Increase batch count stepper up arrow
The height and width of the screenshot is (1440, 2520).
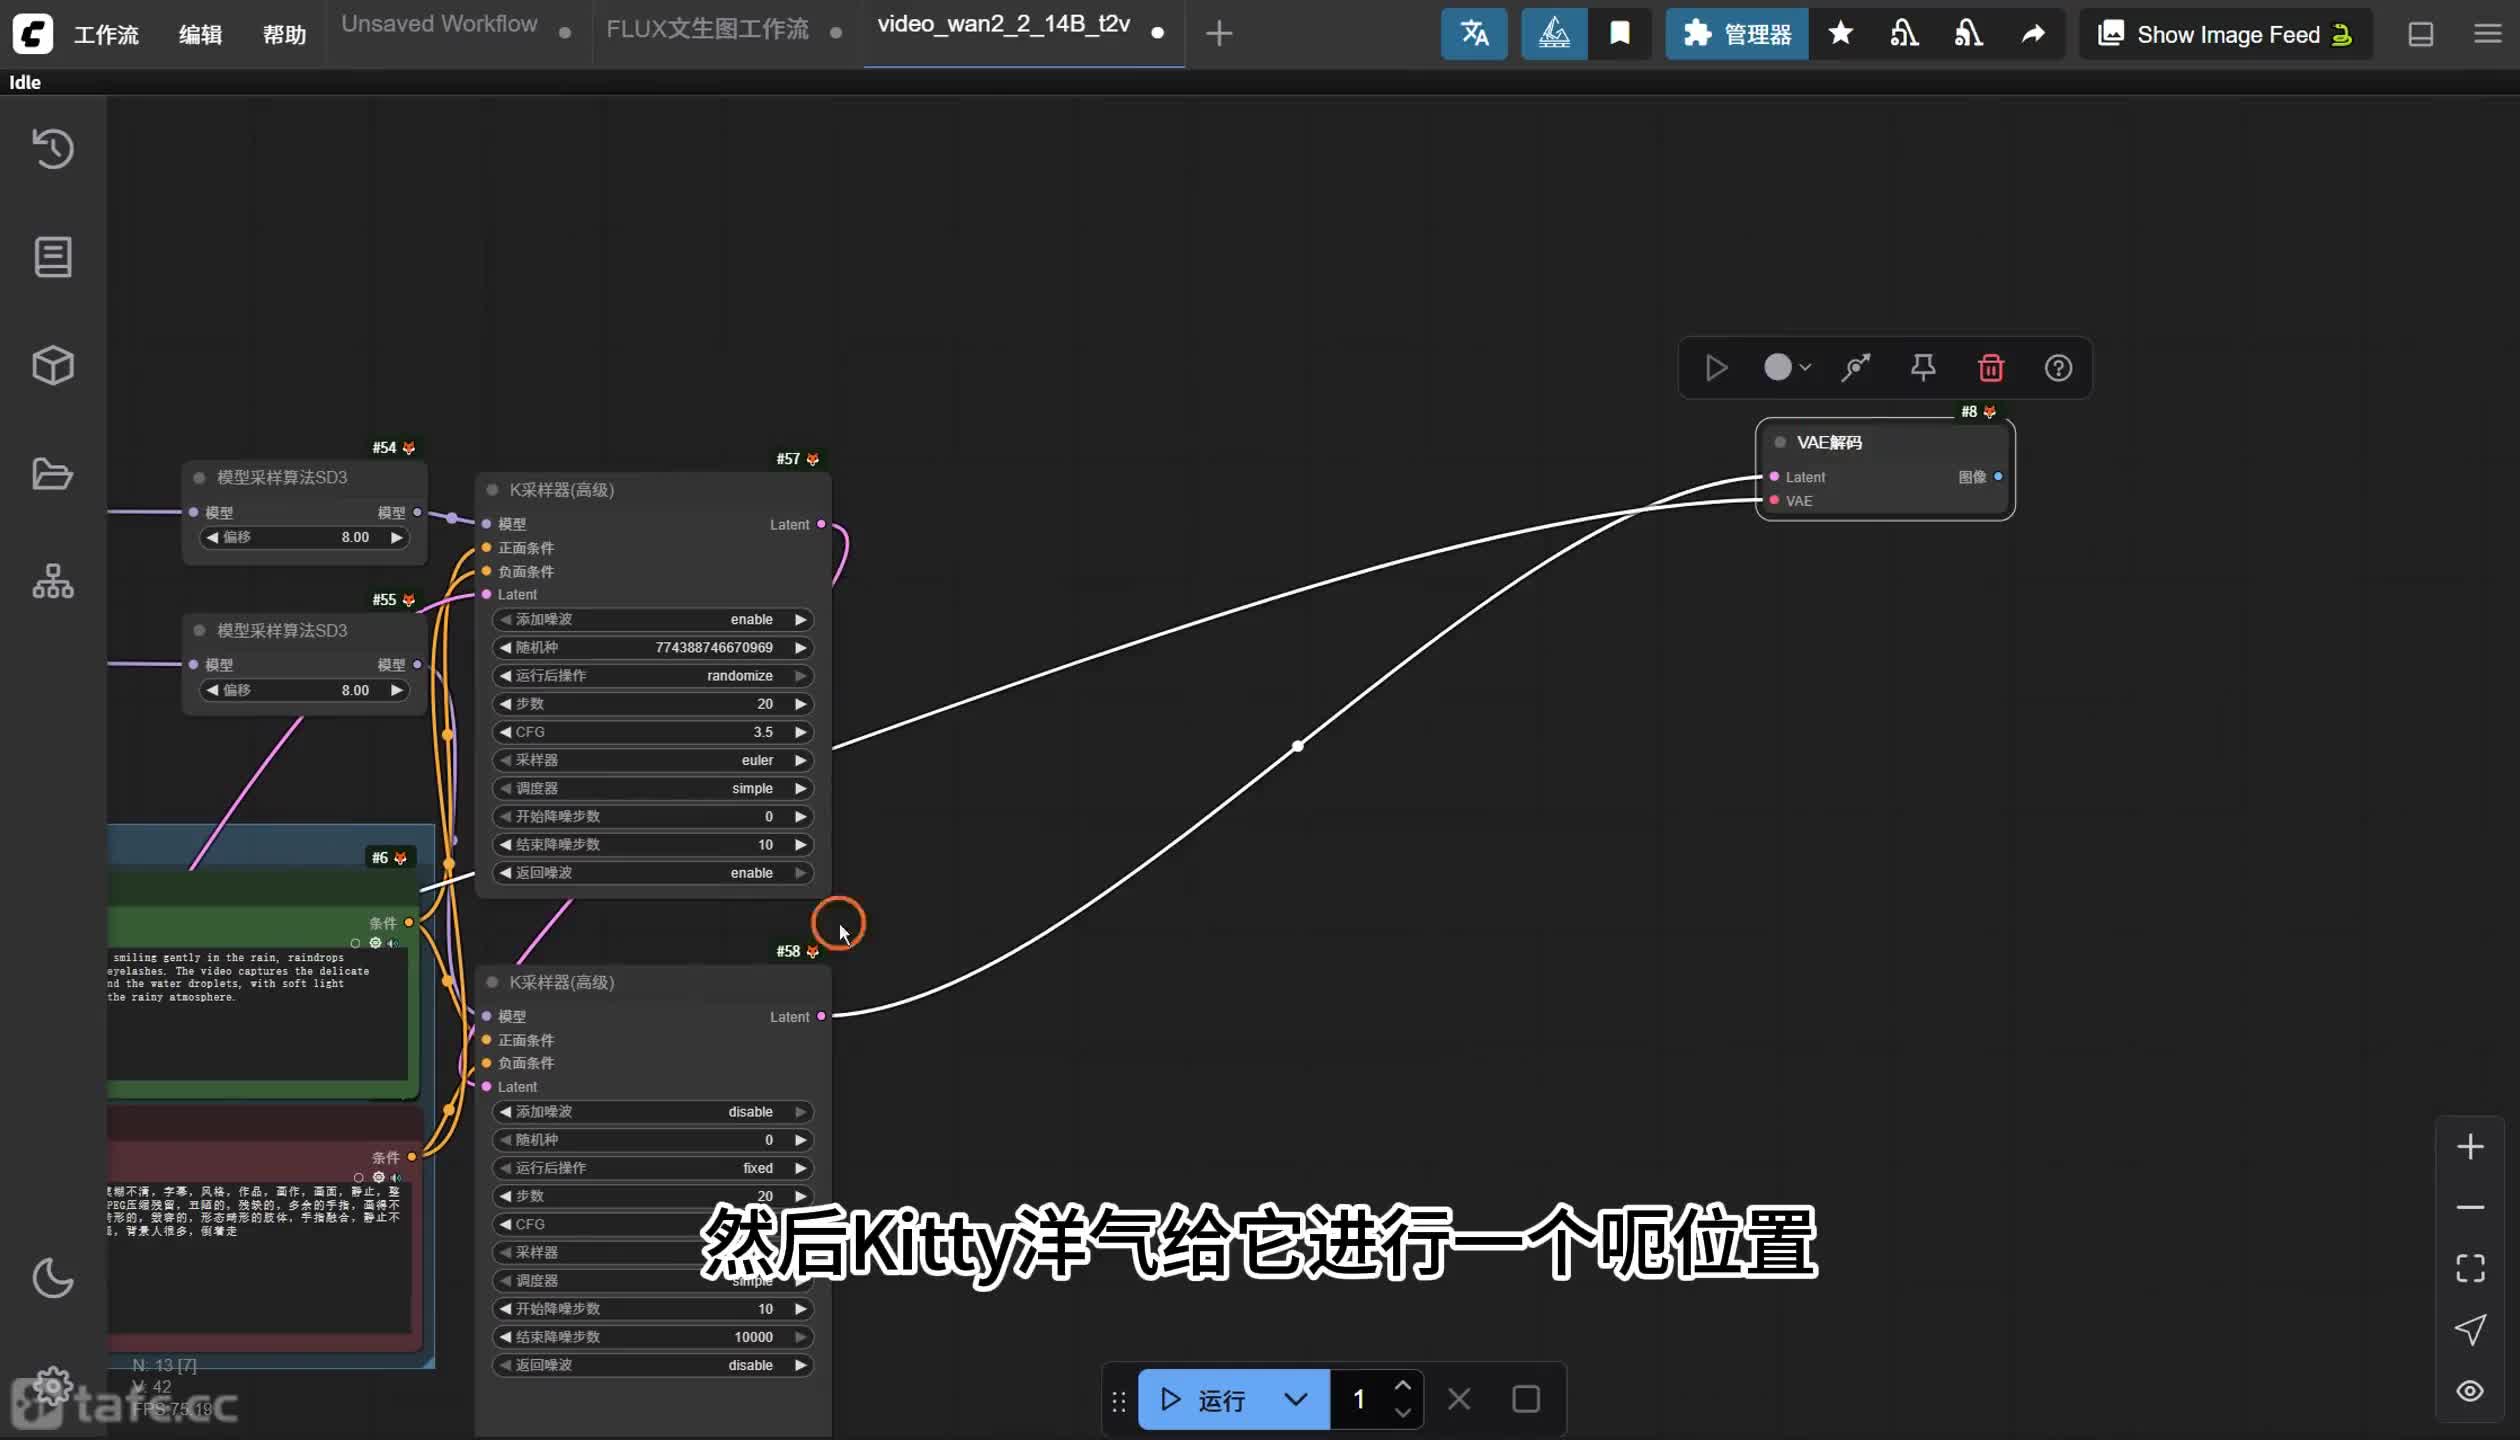[x=1402, y=1386]
